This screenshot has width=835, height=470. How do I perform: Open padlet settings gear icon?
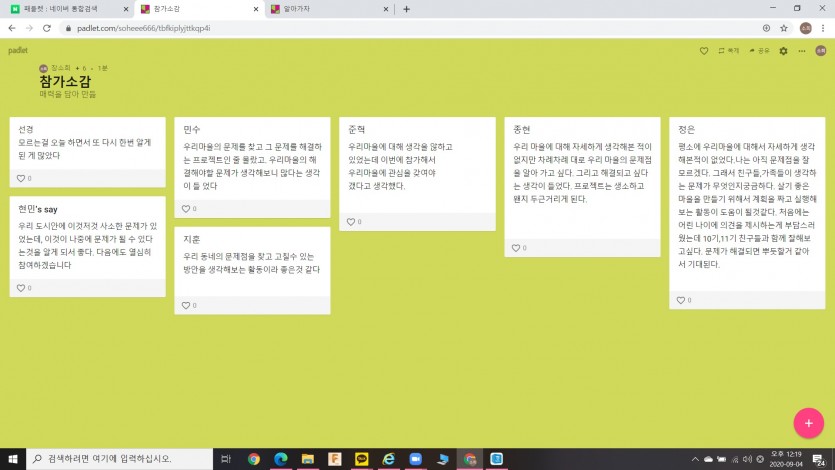click(783, 50)
